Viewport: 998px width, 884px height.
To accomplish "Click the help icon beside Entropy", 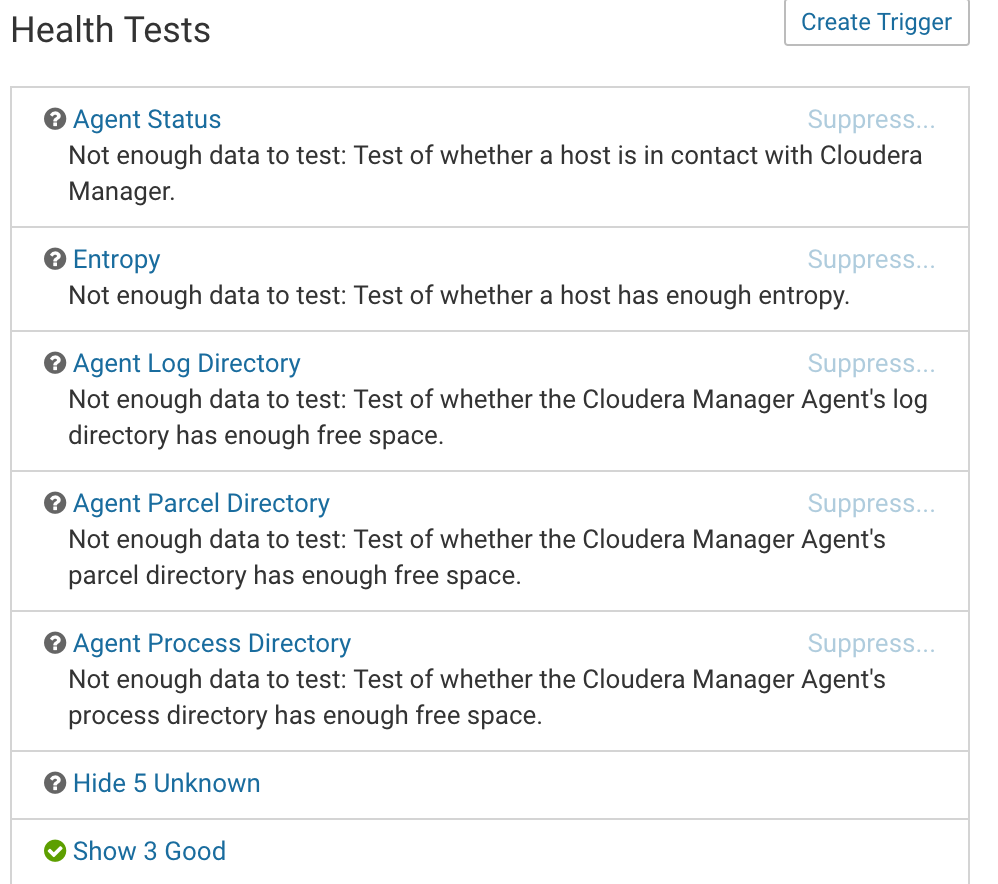I will (55, 259).
